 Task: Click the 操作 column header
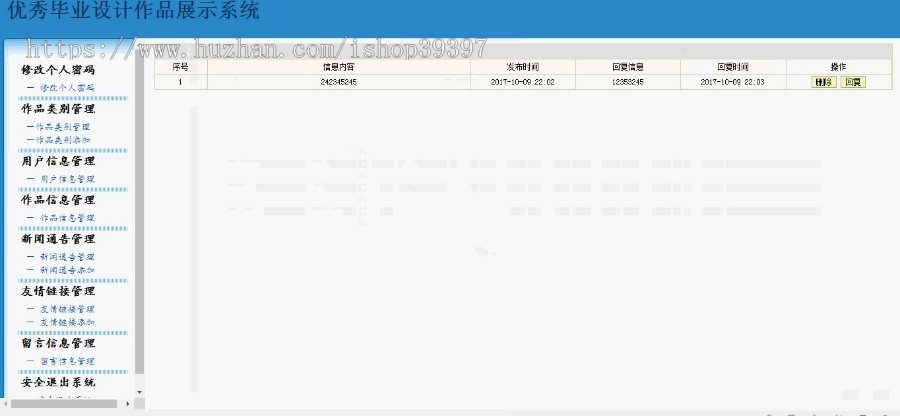[x=839, y=67]
